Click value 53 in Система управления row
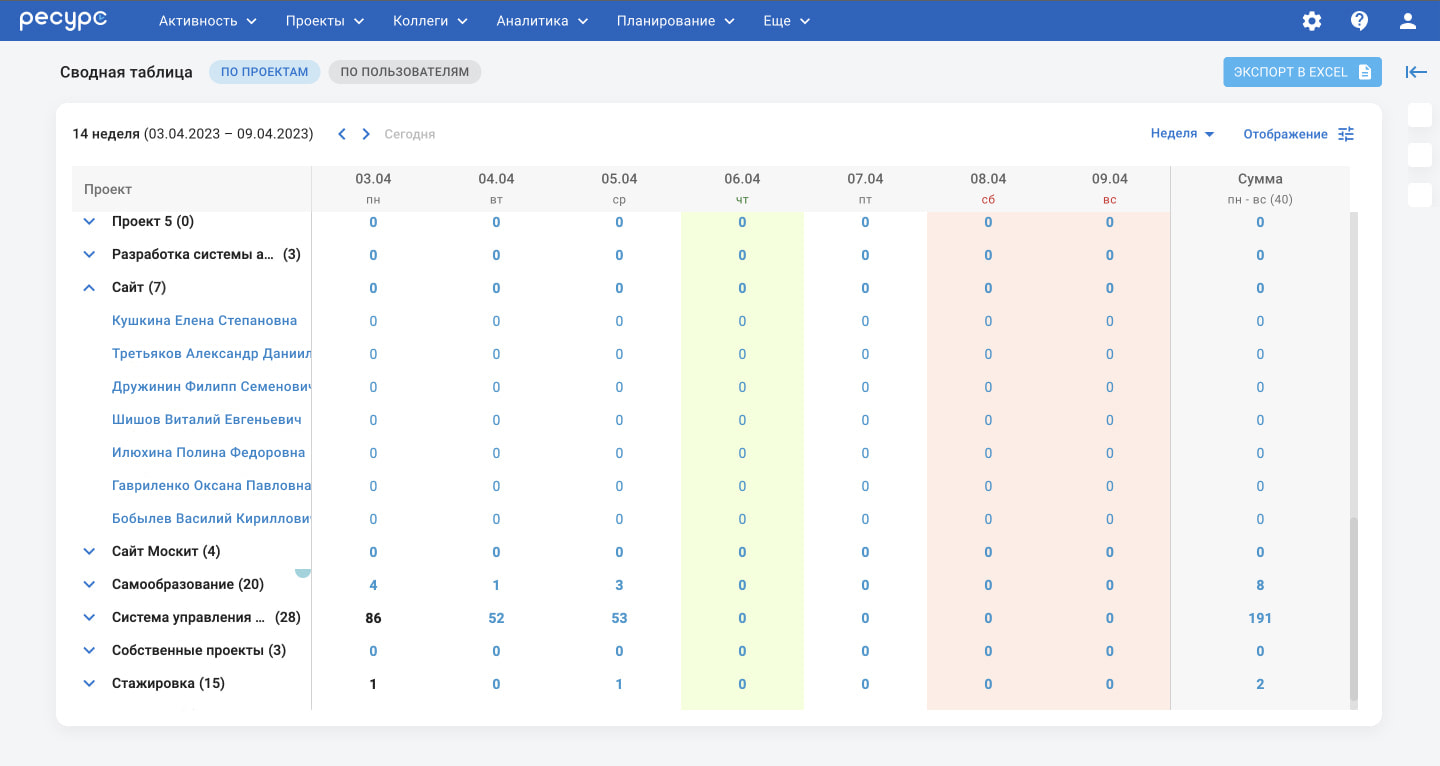The image size is (1440, 766). pyautogui.click(x=619, y=618)
